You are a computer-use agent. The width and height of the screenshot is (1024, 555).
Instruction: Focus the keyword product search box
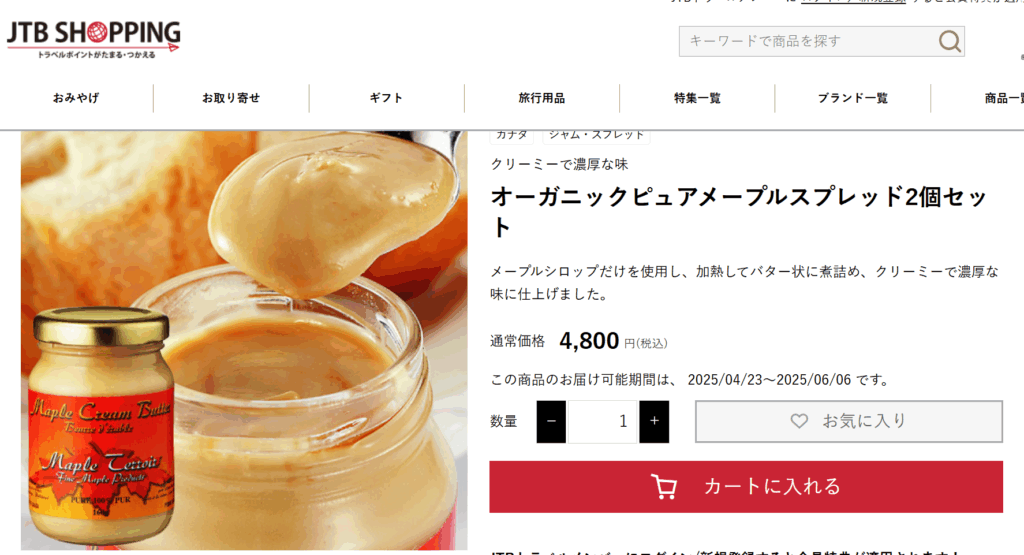tap(808, 41)
